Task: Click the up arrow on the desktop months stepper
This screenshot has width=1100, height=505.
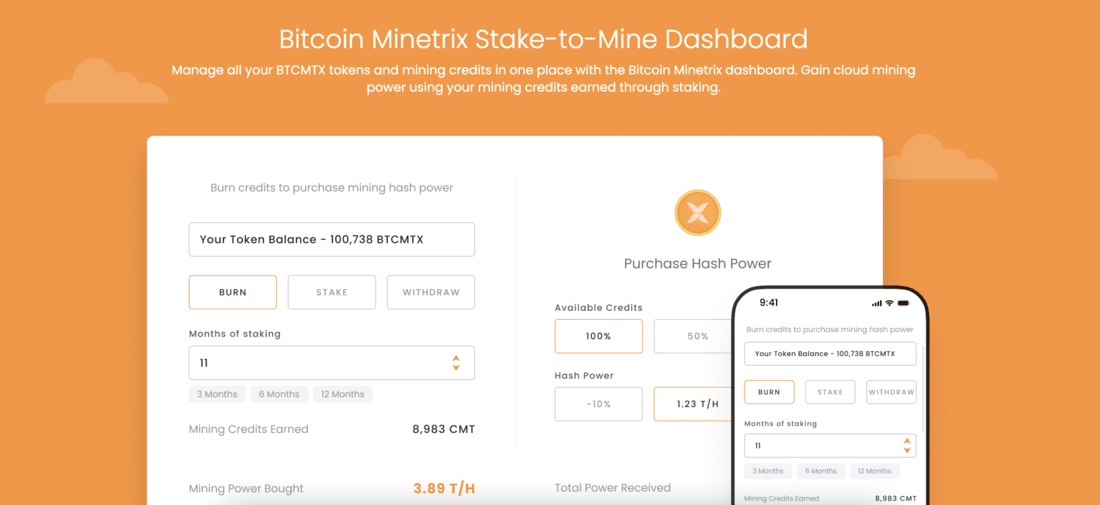Action: pyautogui.click(x=456, y=358)
